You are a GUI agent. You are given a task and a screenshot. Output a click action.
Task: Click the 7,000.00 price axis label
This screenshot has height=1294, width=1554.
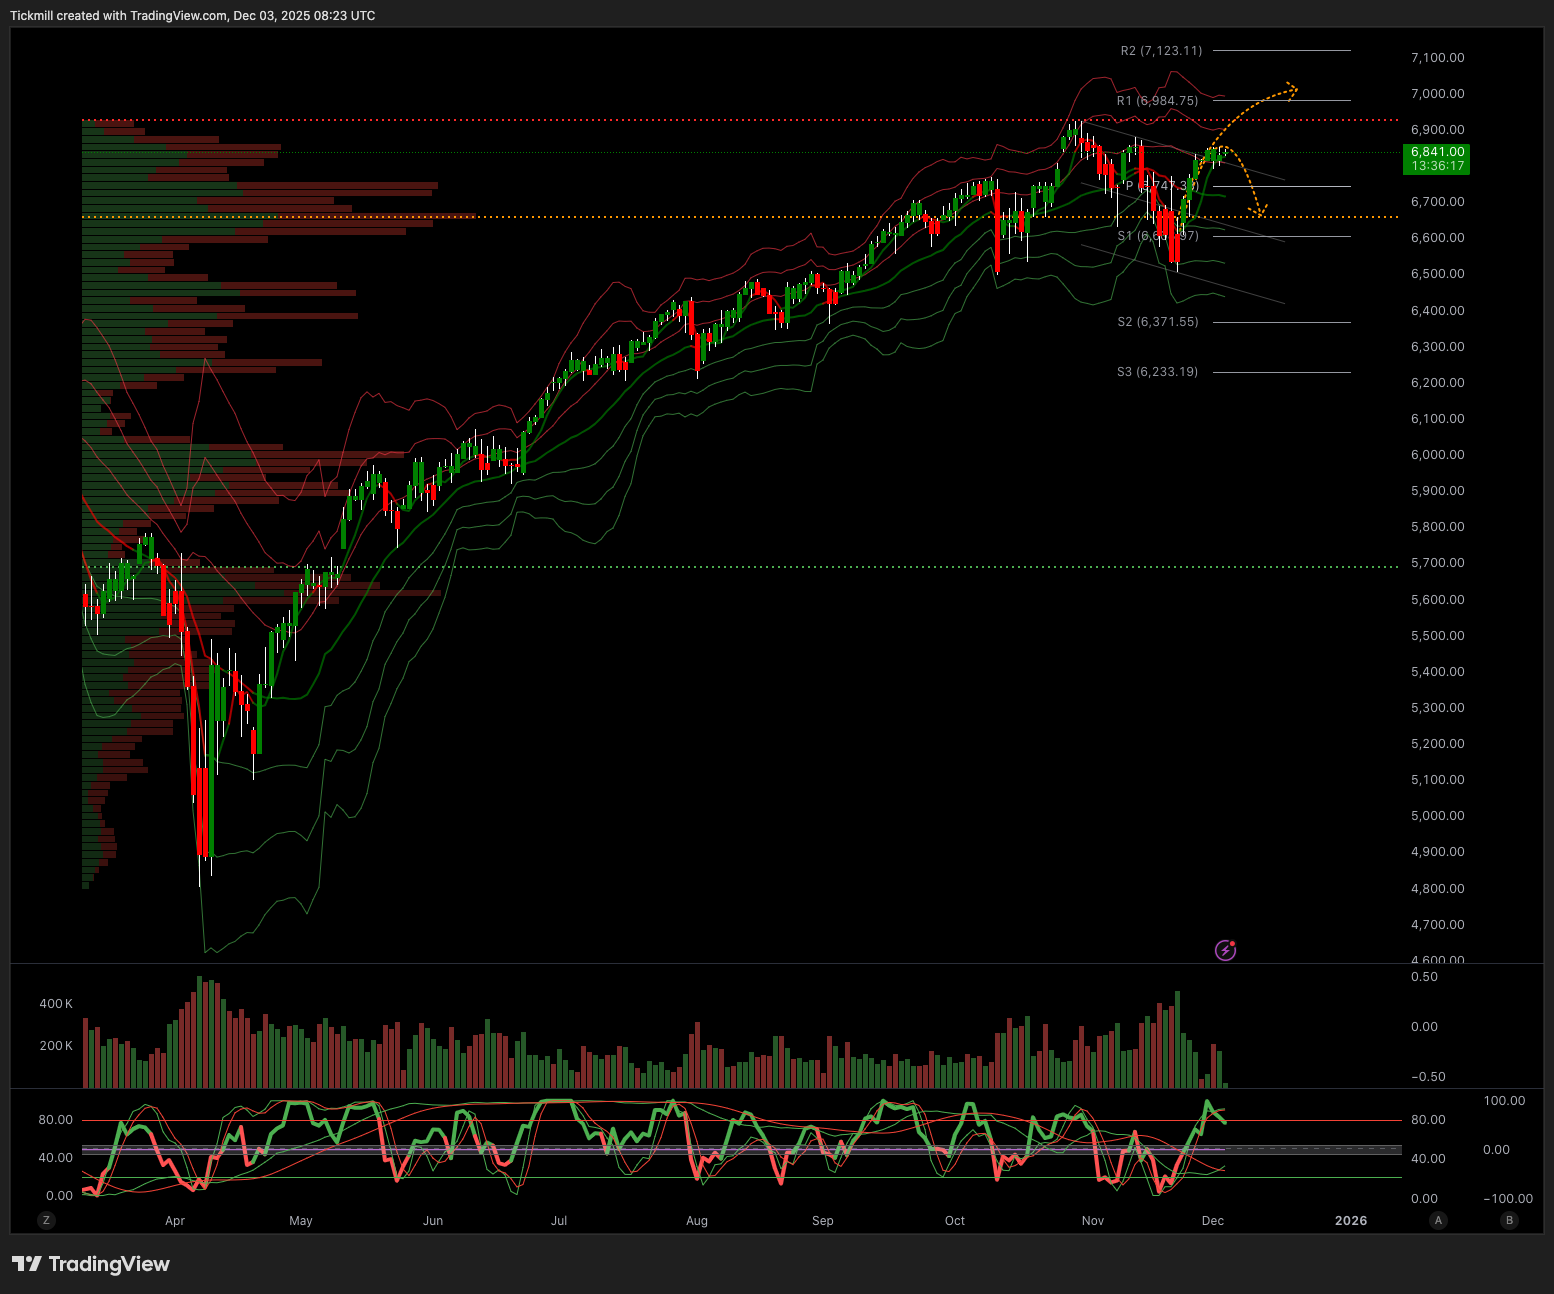tap(1437, 94)
